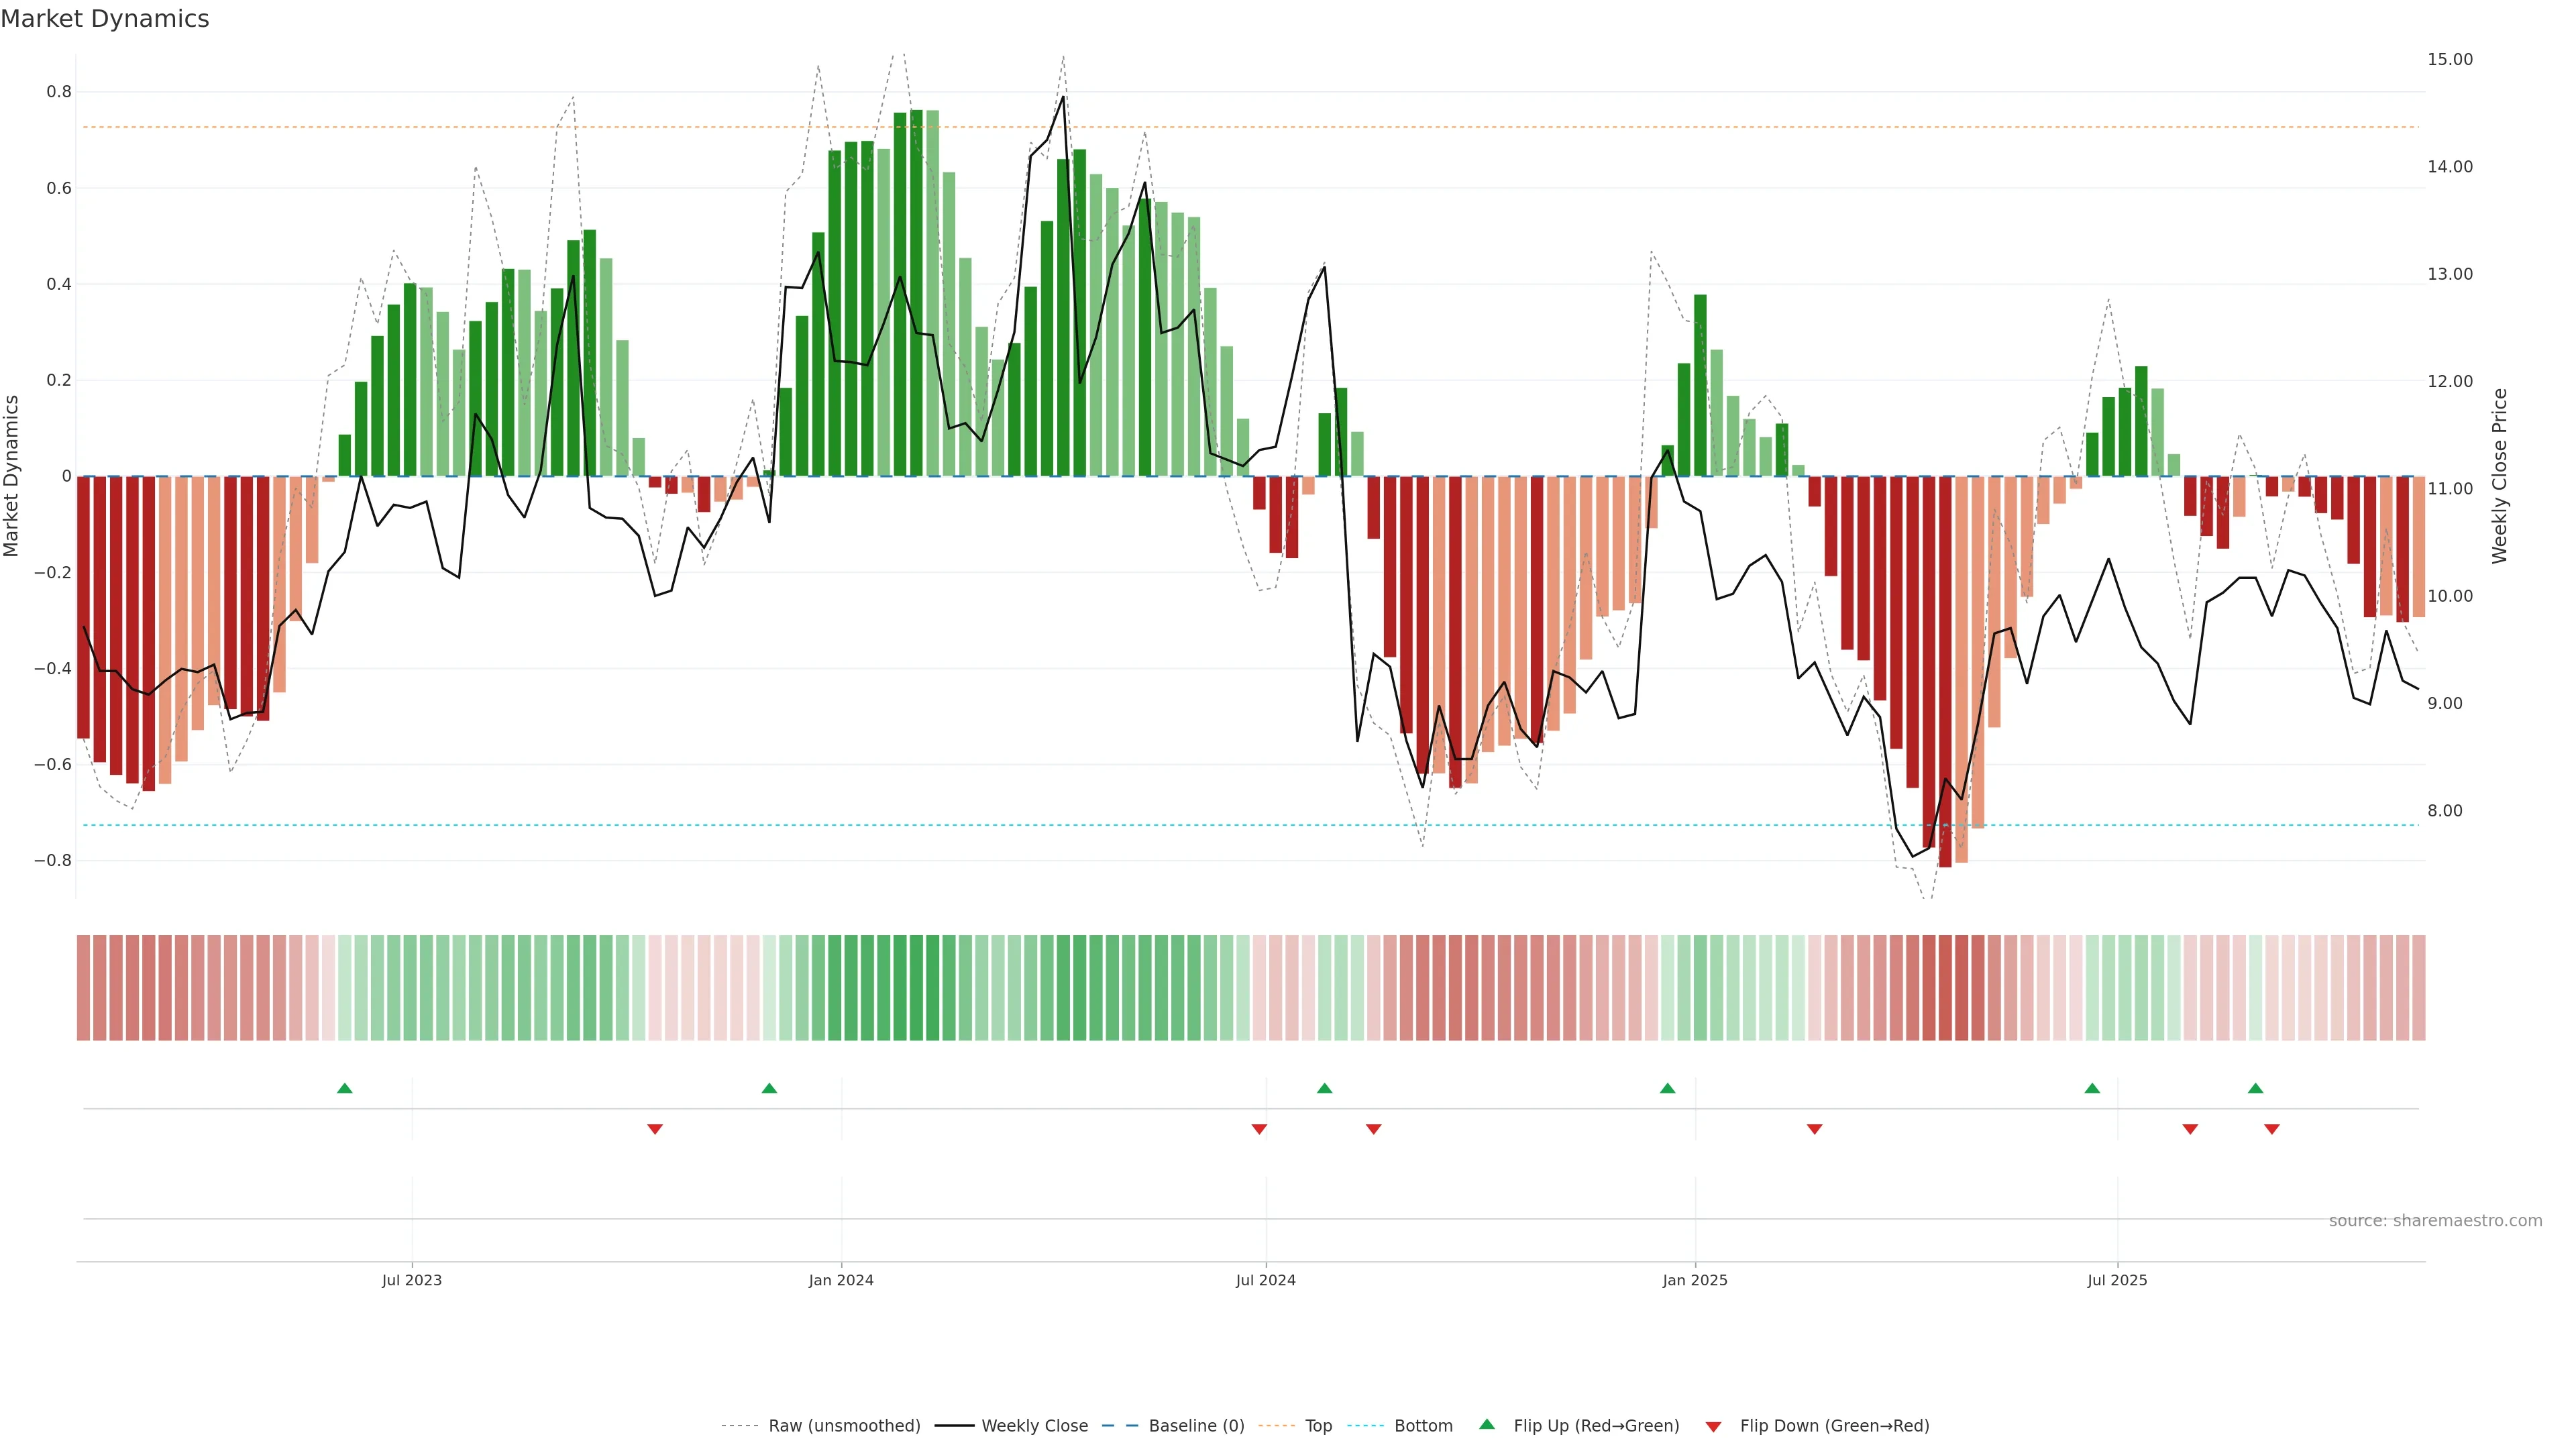Click the source sharemaestro.com text

click(x=2435, y=1221)
